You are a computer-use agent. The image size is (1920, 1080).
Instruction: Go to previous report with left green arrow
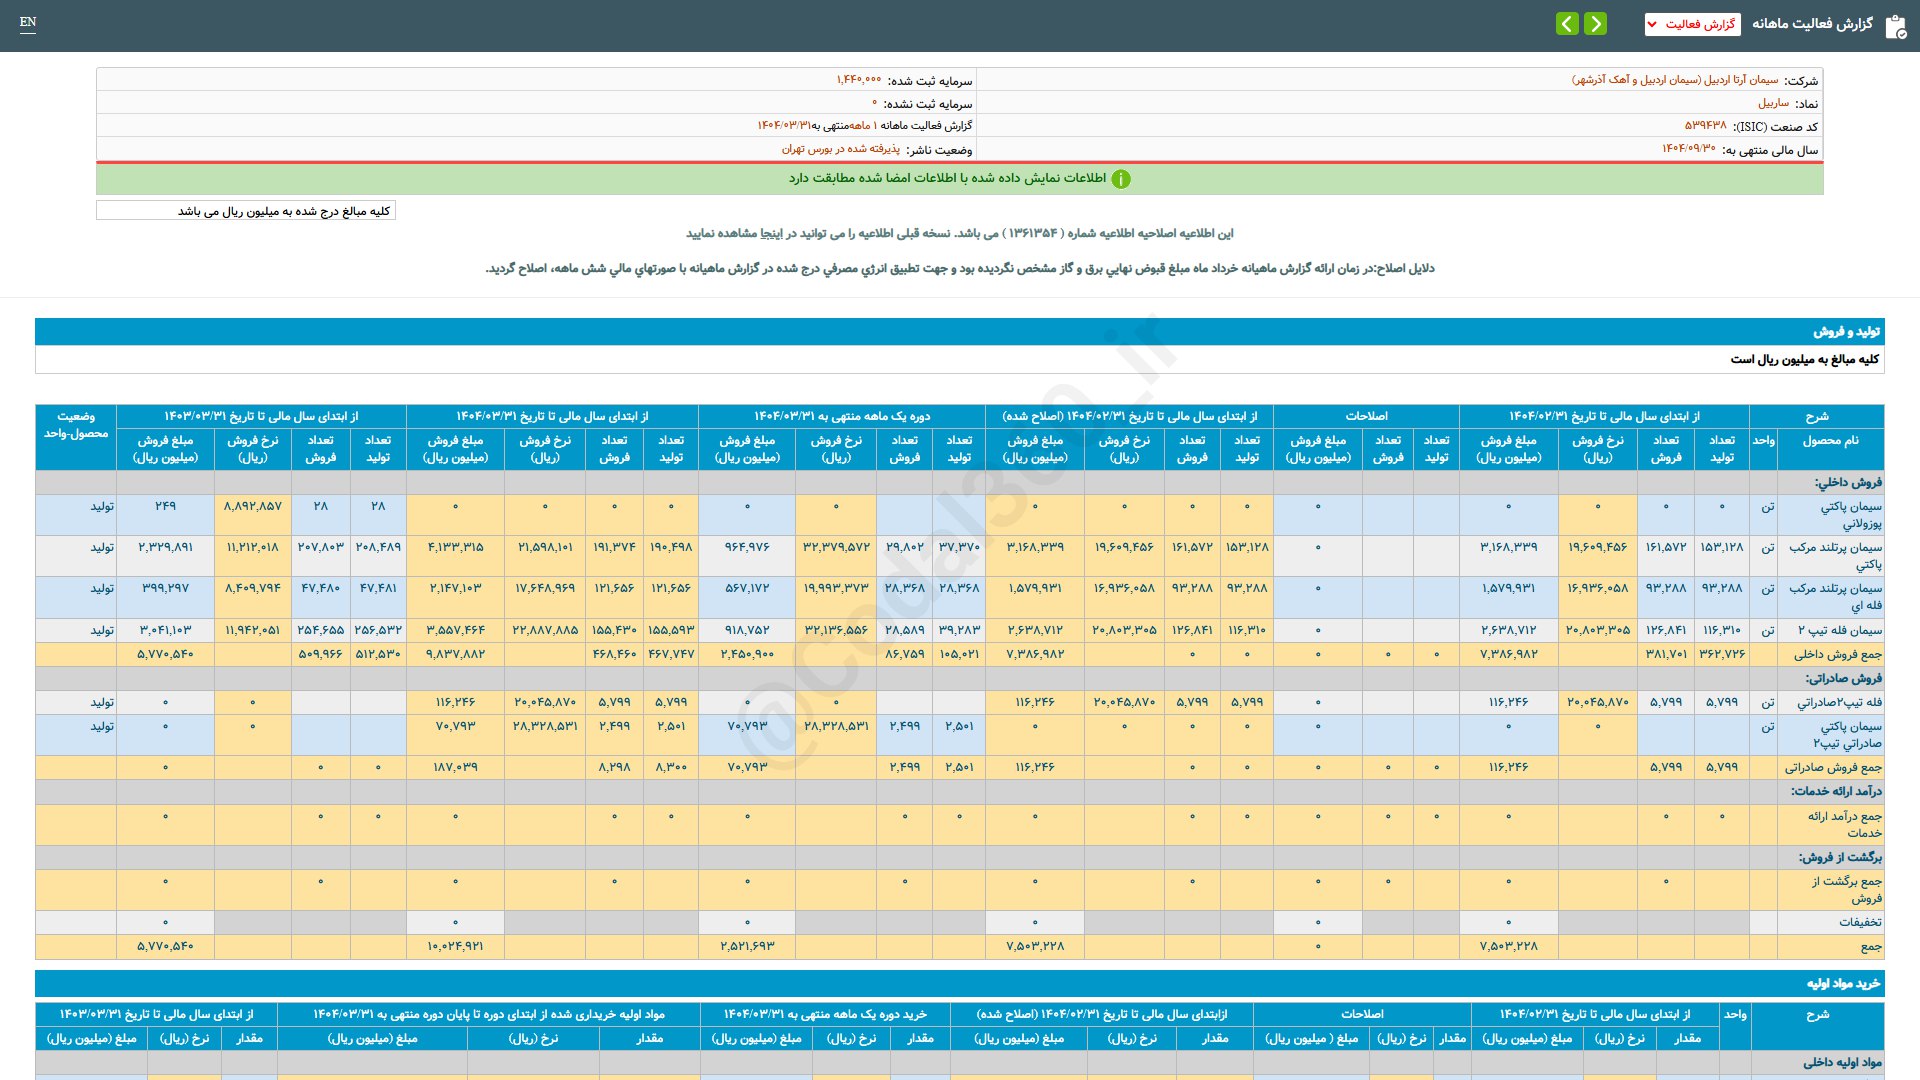click(1567, 23)
